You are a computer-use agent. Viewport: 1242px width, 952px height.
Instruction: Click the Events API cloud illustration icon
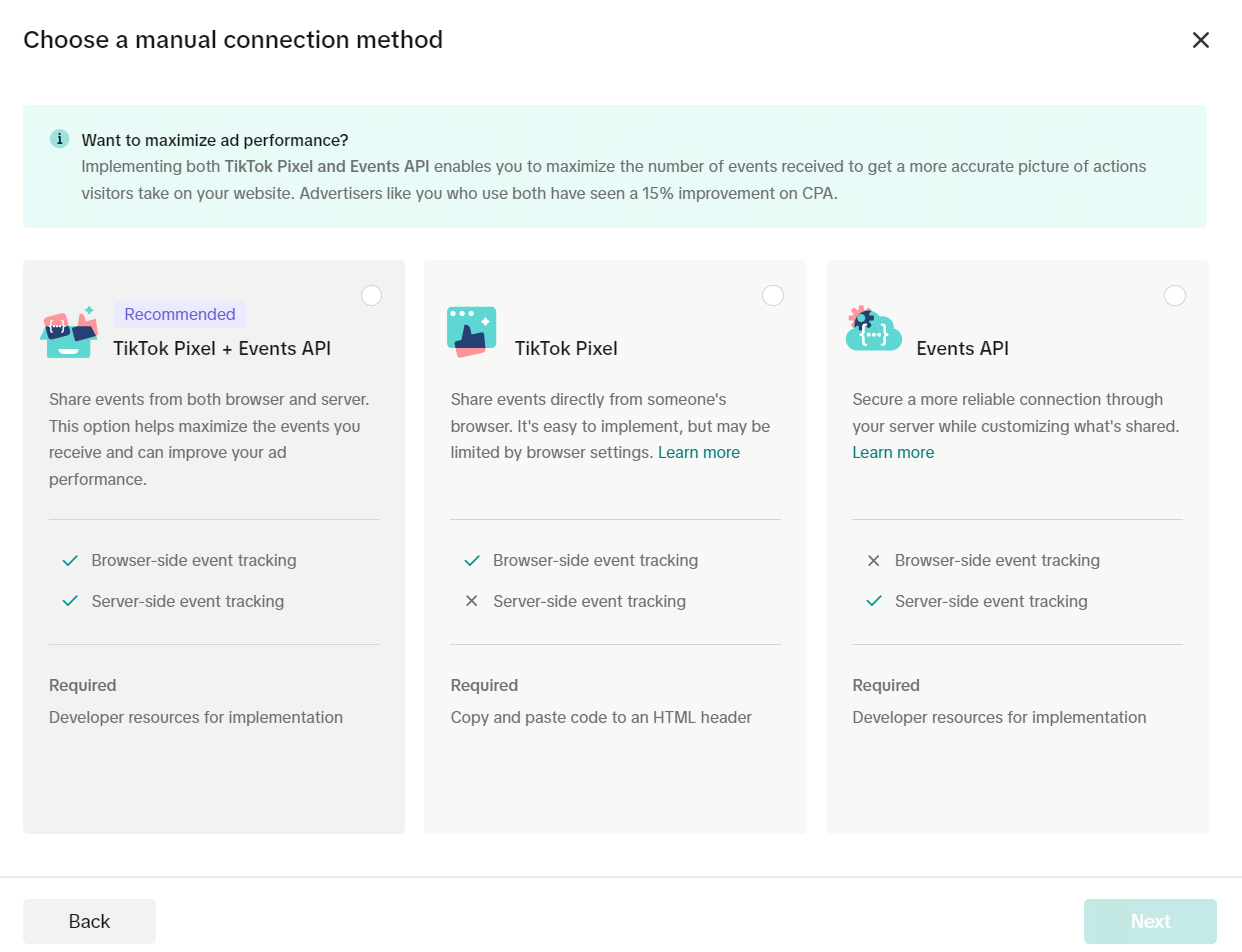pos(873,329)
